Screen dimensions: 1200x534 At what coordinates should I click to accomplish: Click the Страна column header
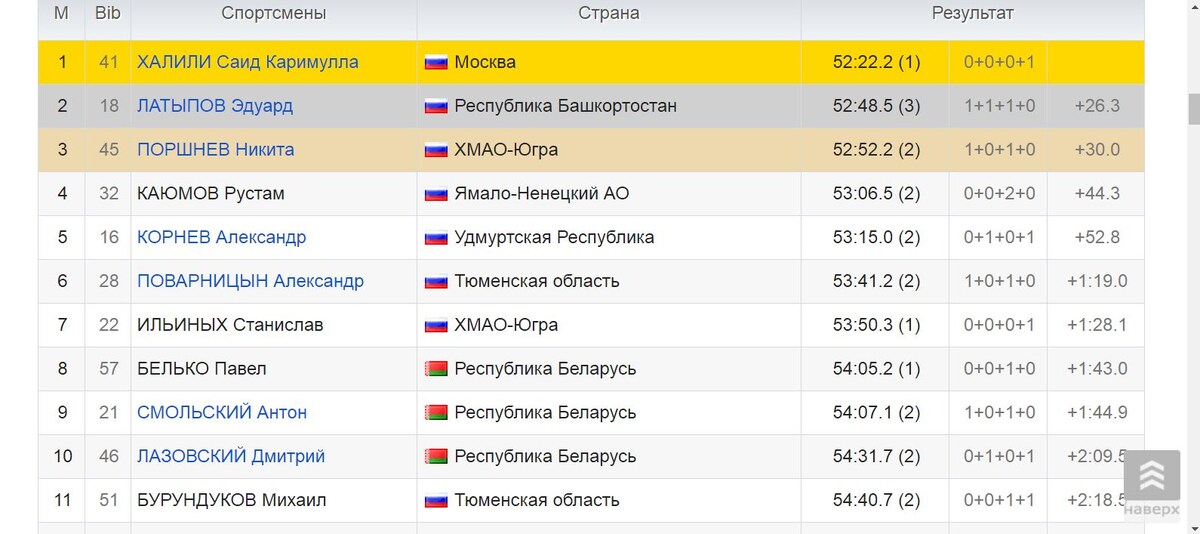click(609, 14)
